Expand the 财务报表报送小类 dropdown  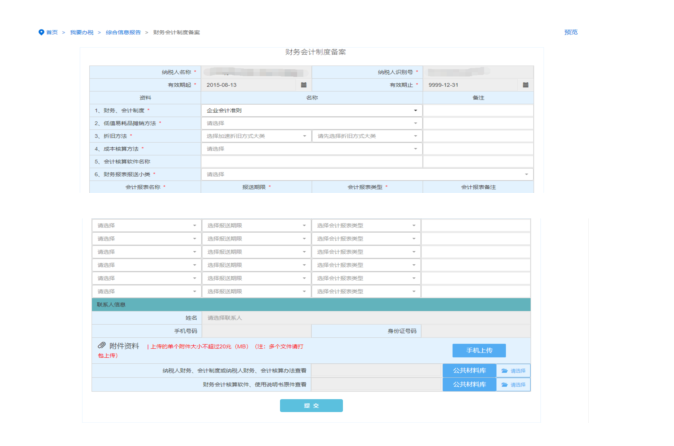tap(366, 174)
